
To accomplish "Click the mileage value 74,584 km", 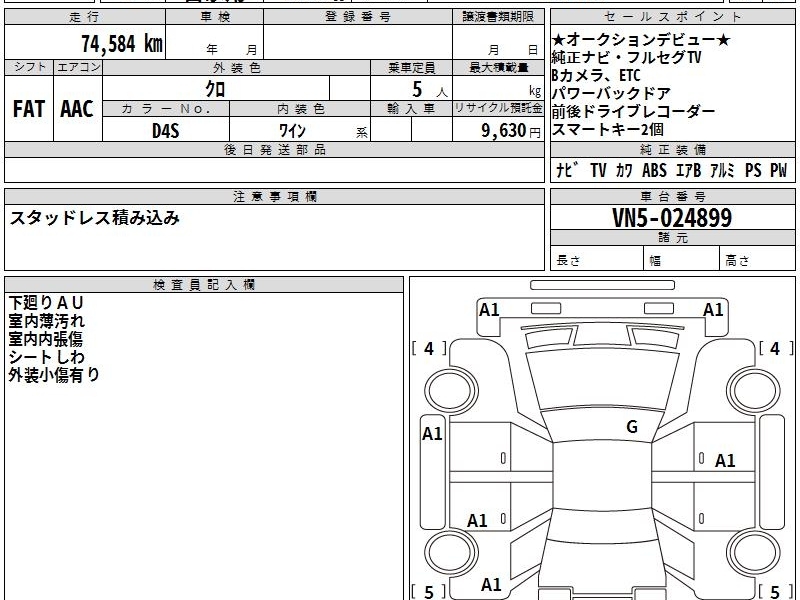I will pyautogui.click(x=122, y=43).
